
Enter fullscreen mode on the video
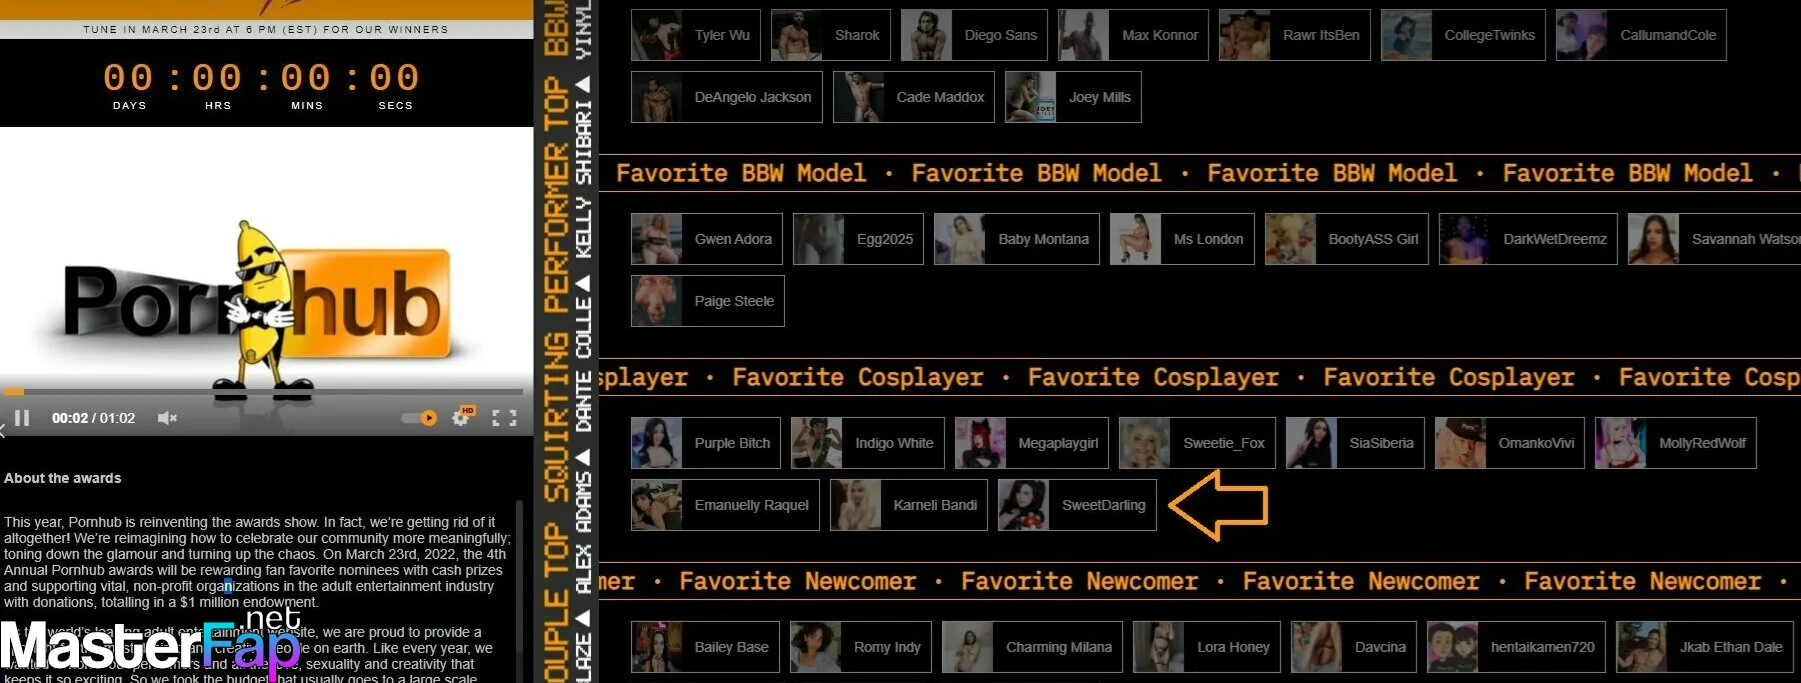click(x=505, y=418)
